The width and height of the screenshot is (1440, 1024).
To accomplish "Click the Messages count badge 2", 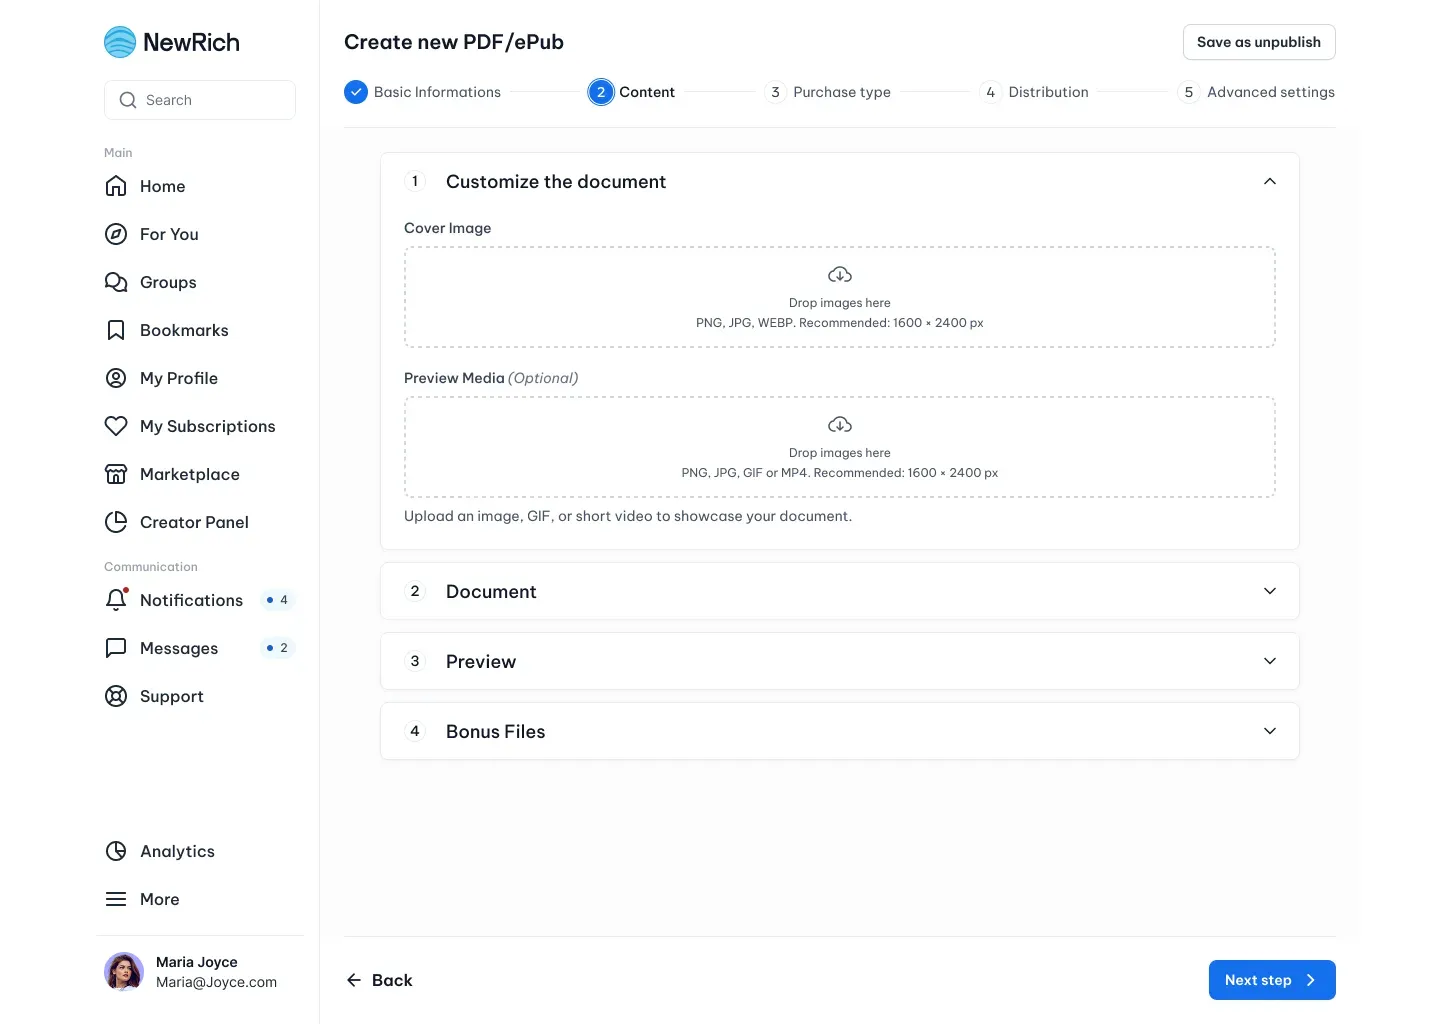I will tap(277, 648).
